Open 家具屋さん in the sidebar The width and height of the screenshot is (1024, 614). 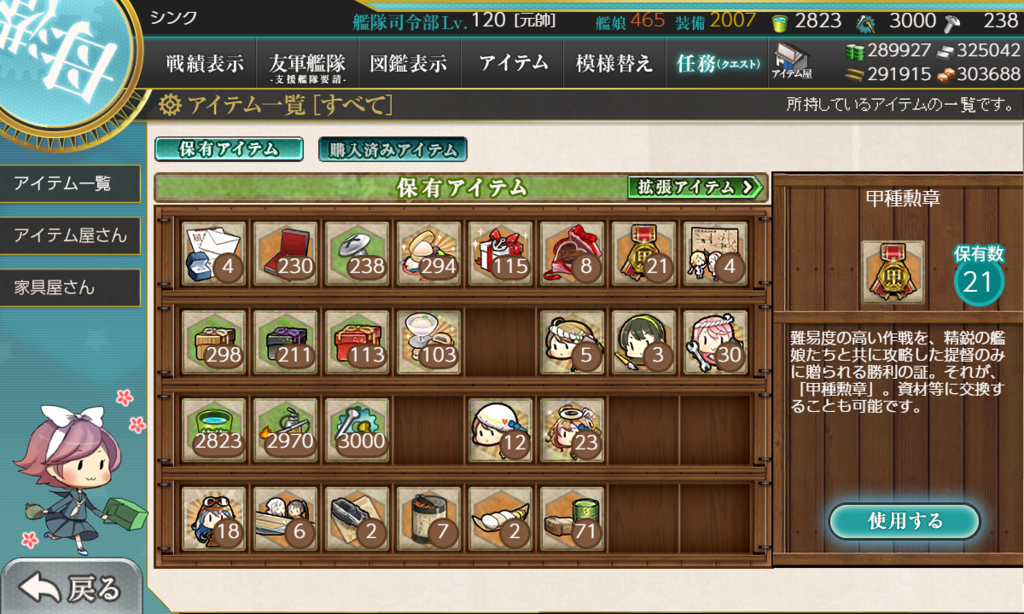70,287
